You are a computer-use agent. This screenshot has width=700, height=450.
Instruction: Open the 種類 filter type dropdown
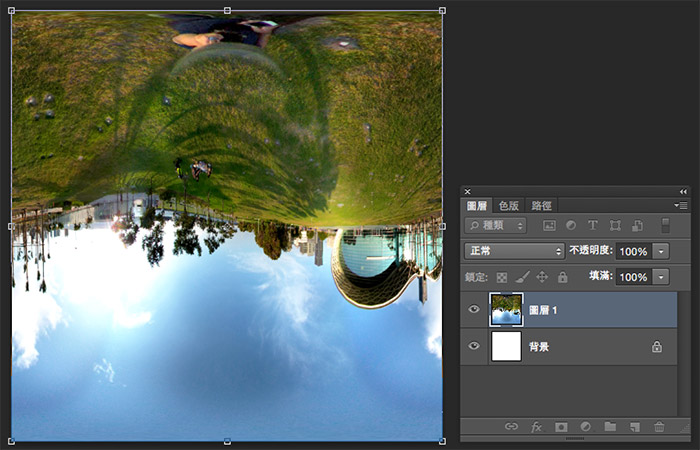[x=495, y=226]
